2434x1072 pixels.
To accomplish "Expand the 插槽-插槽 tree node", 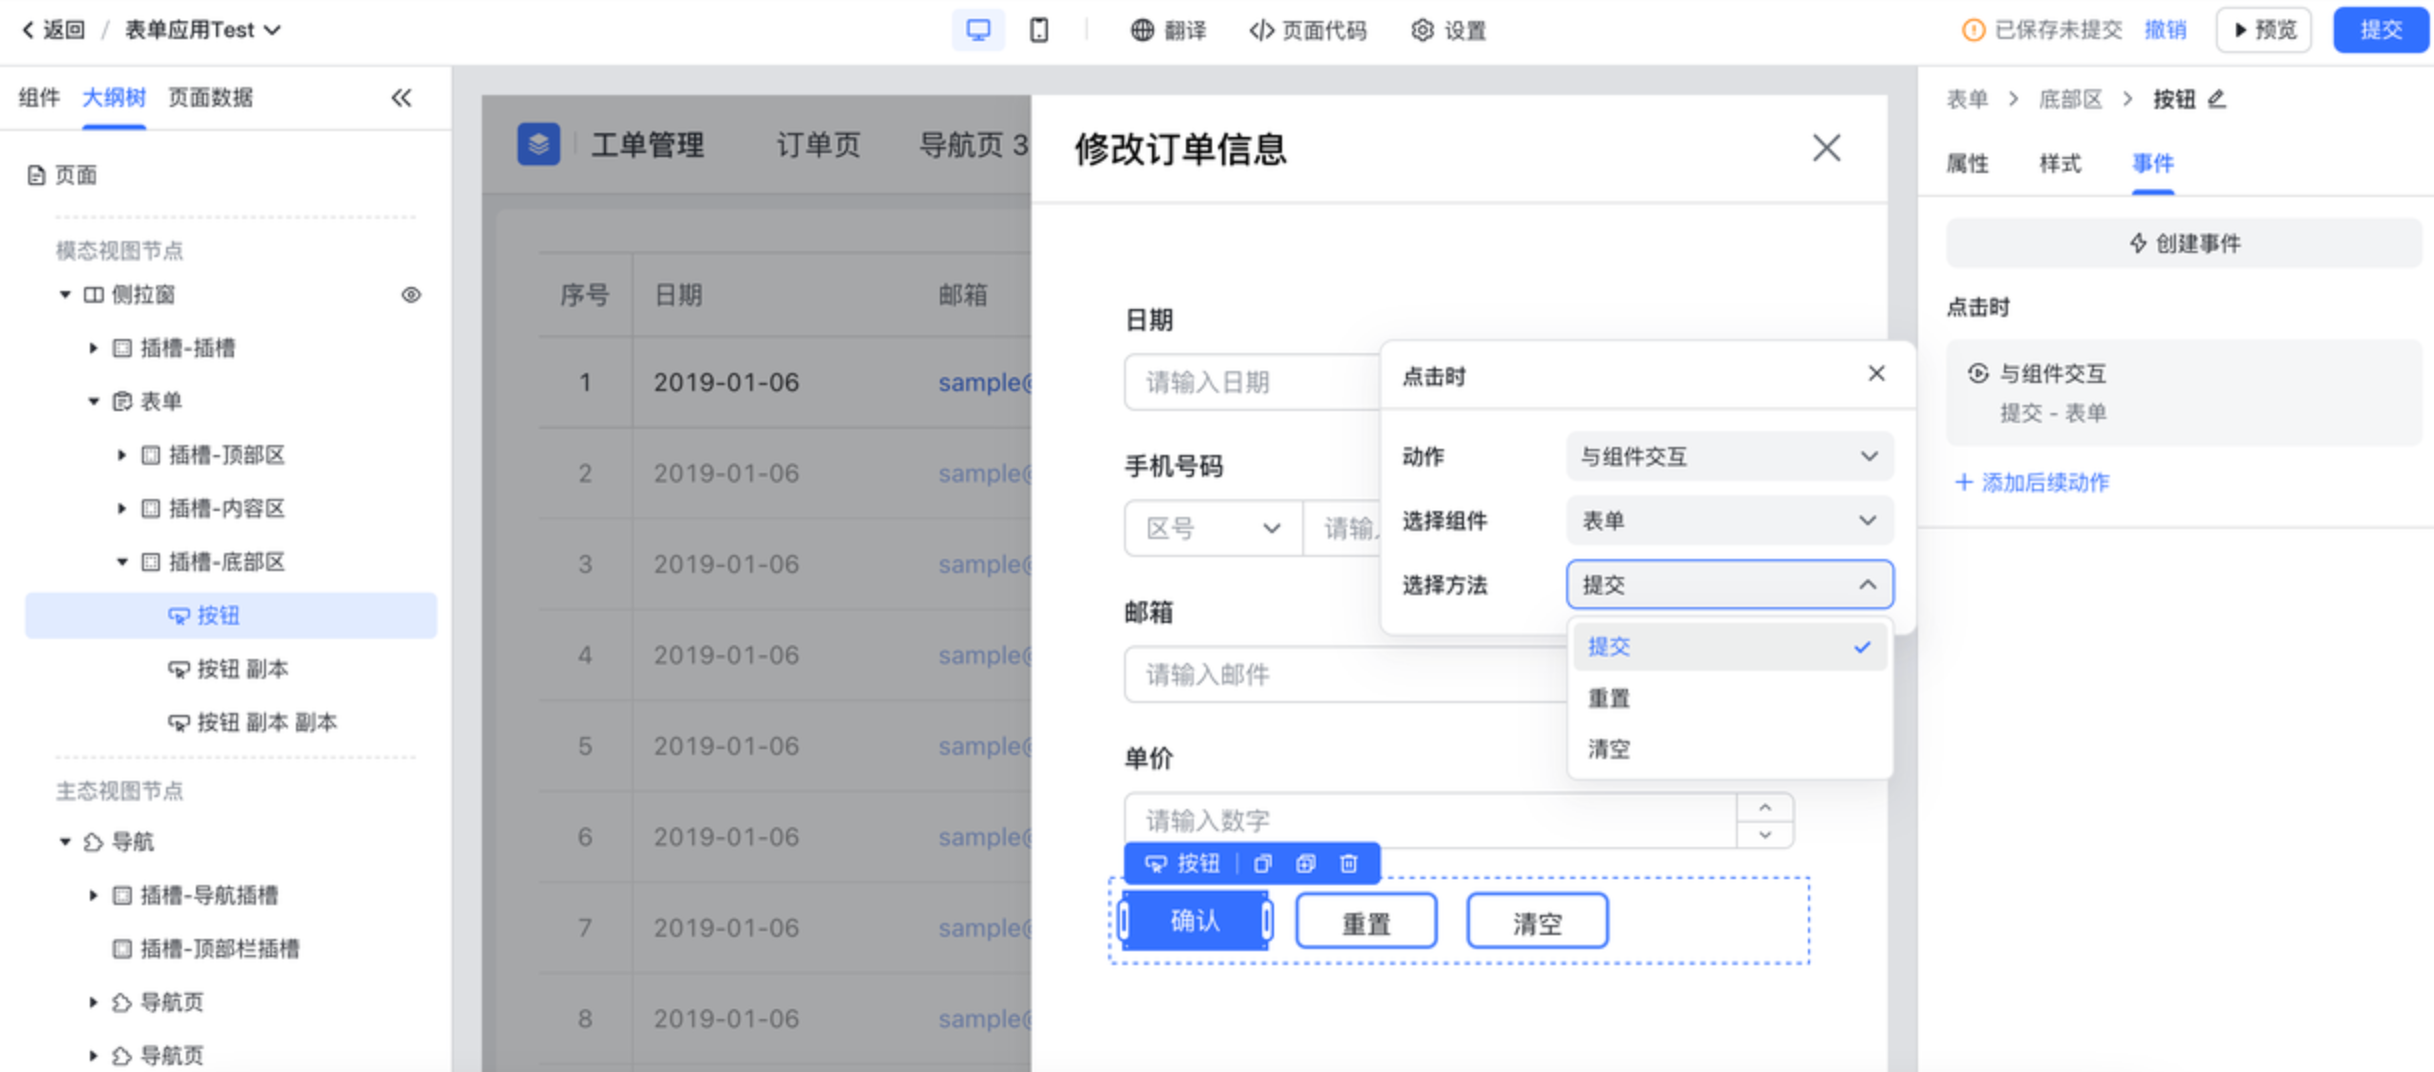I will (x=93, y=348).
